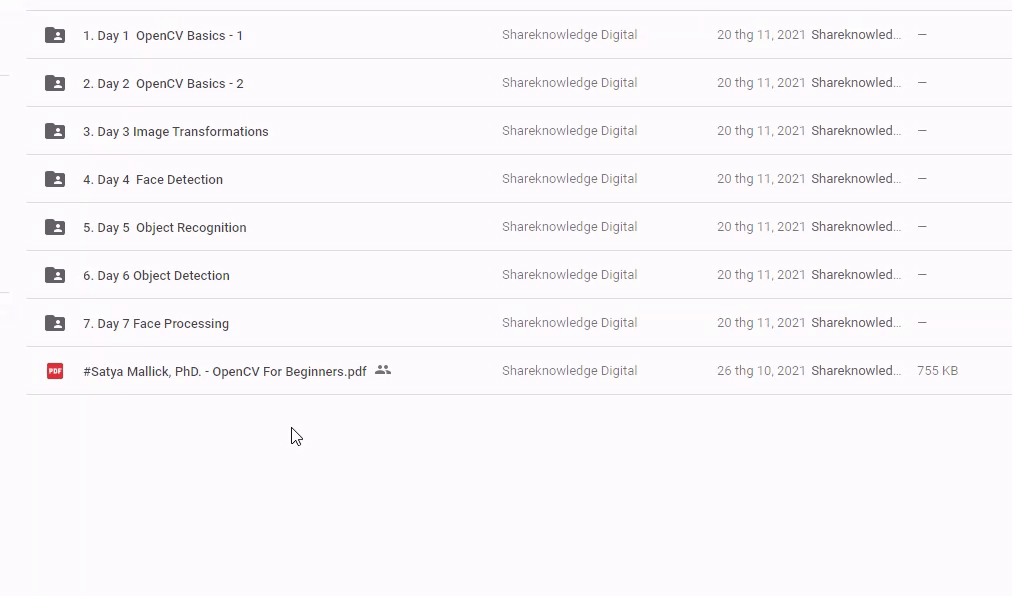Click the red PDF file icon
This screenshot has width=1012, height=596.
click(55, 371)
